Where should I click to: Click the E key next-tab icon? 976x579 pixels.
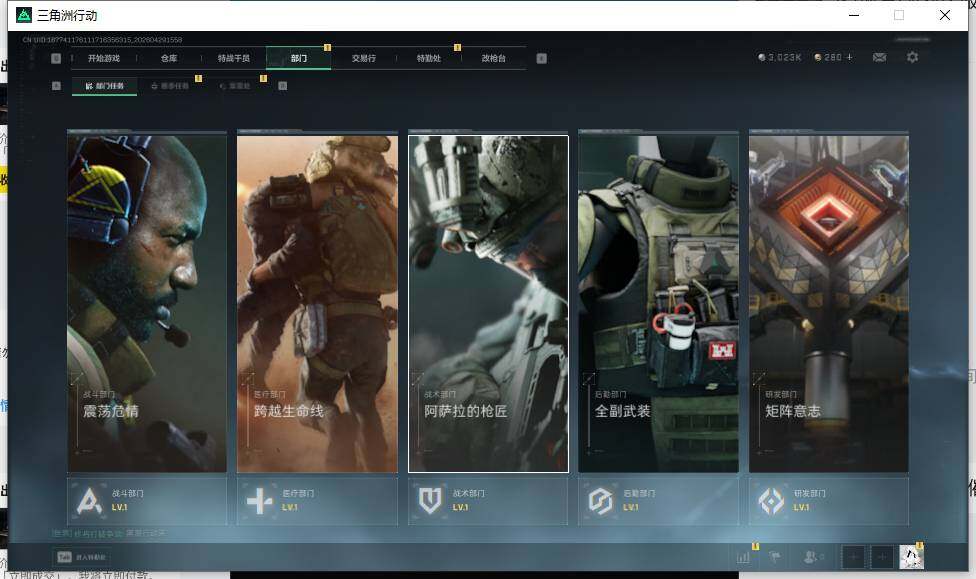click(x=542, y=58)
